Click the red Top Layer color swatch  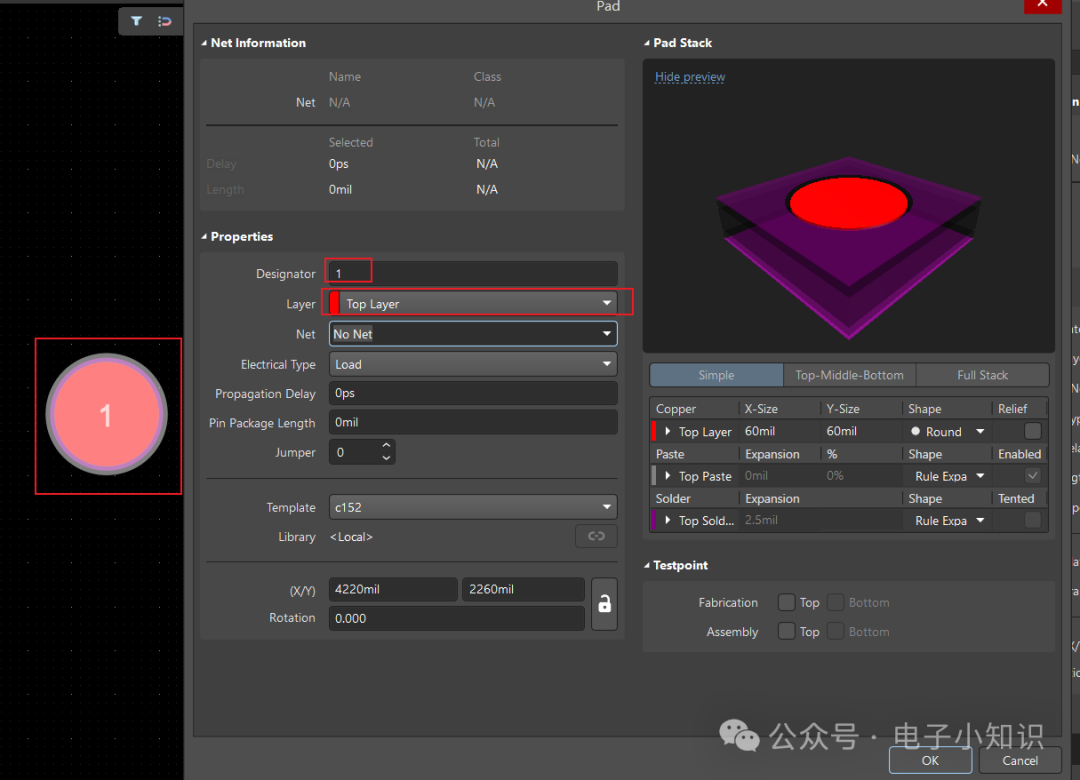point(335,303)
